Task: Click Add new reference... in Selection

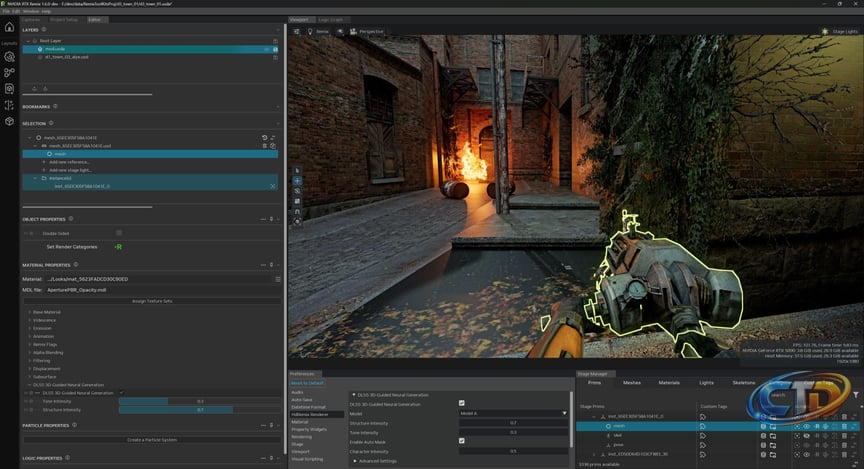Action: pyautogui.click(x=69, y=162)
